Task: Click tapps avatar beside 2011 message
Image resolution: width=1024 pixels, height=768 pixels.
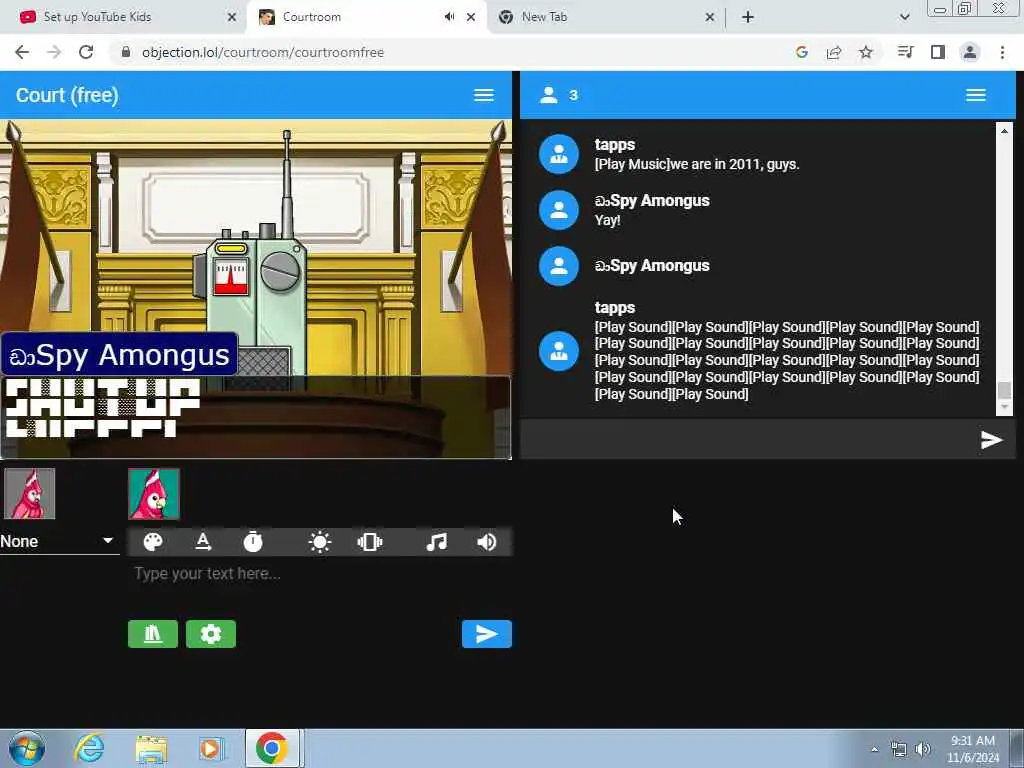Action: [x=559, y=154]
